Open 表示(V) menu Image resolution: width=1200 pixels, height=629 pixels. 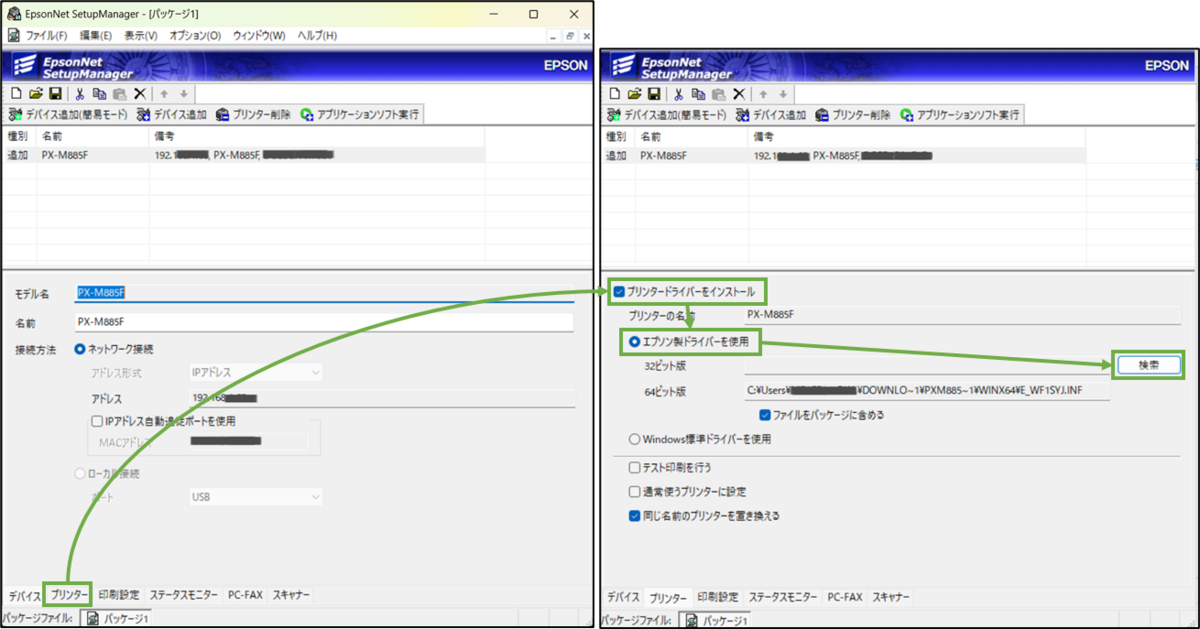(141, 35)
